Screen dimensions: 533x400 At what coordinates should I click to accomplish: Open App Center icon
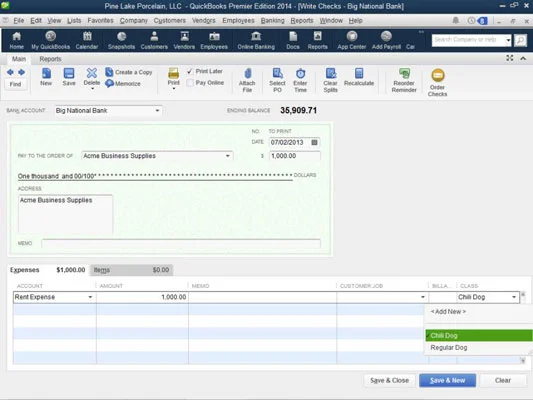(352, 40)
